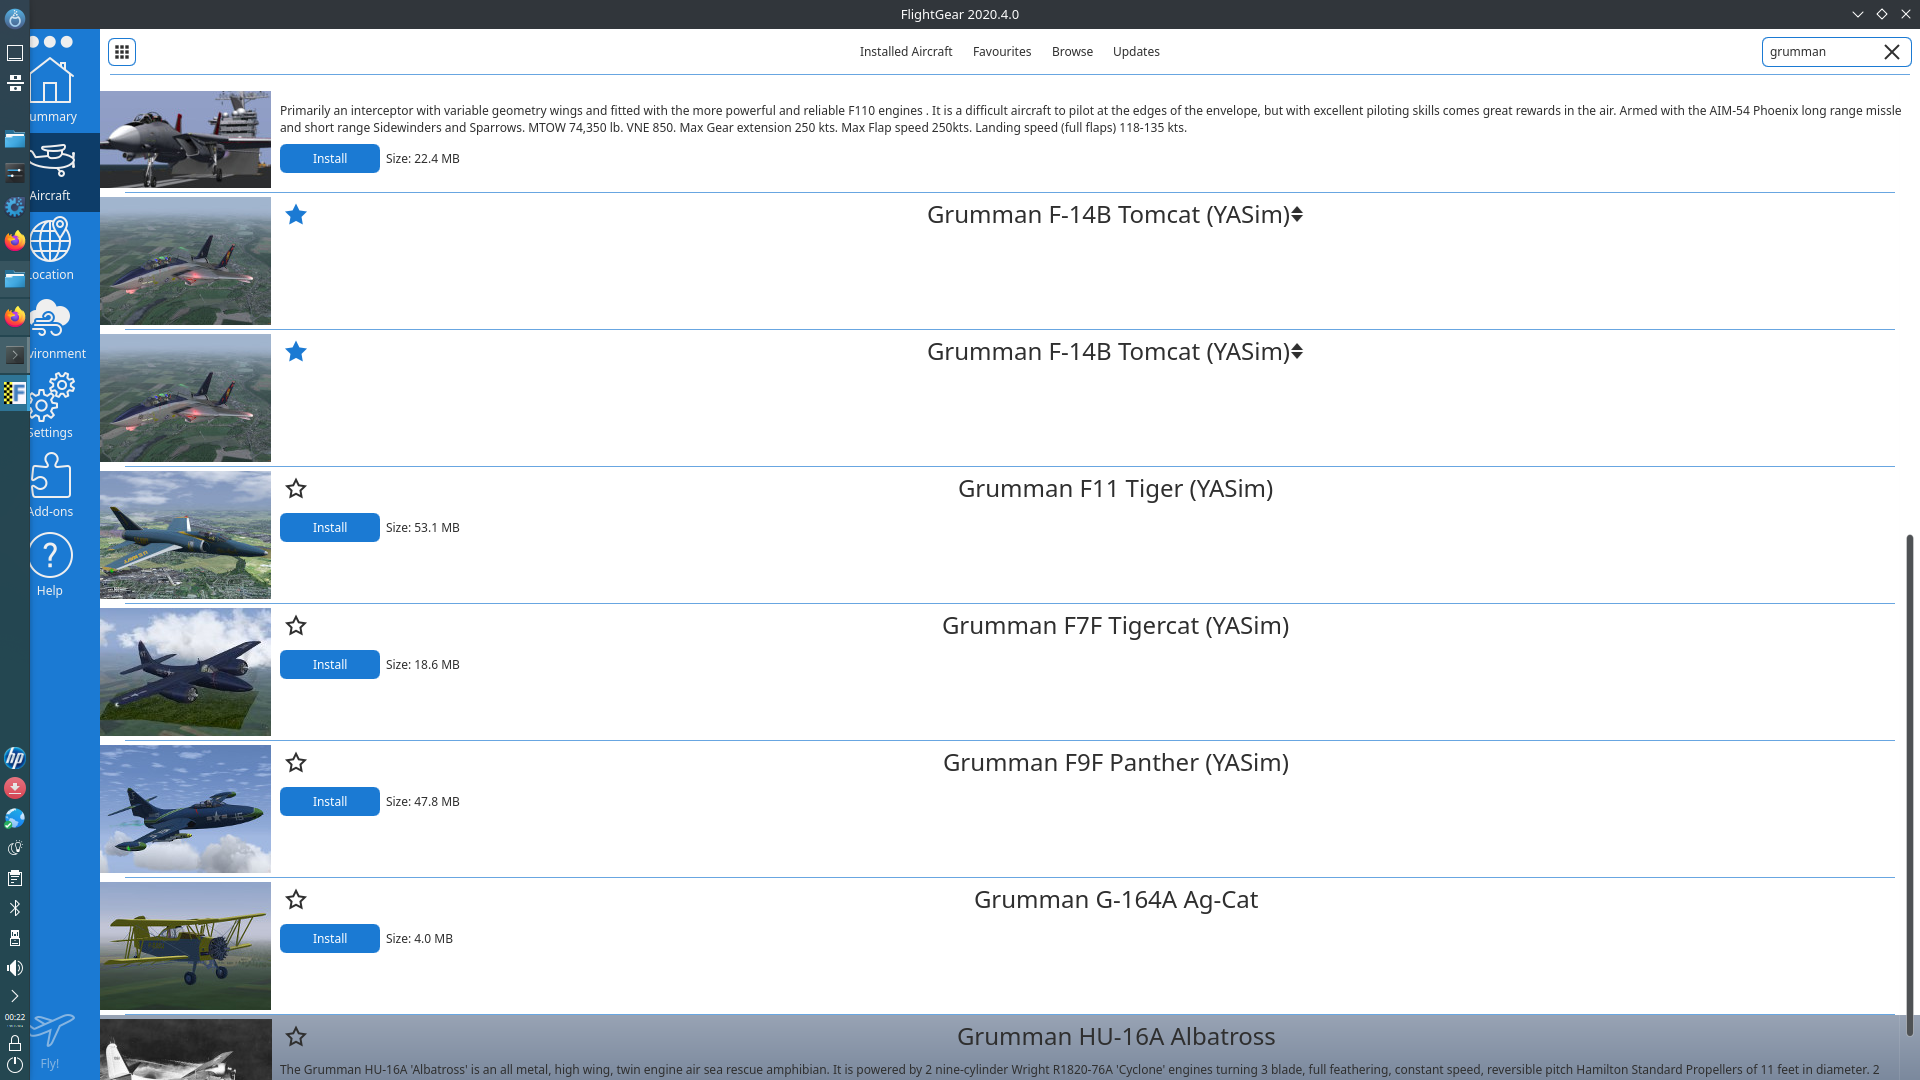Screen dimensions: 1920x1080
Task: Open the Add-ons puzzle piece icon
Action: 51,477
